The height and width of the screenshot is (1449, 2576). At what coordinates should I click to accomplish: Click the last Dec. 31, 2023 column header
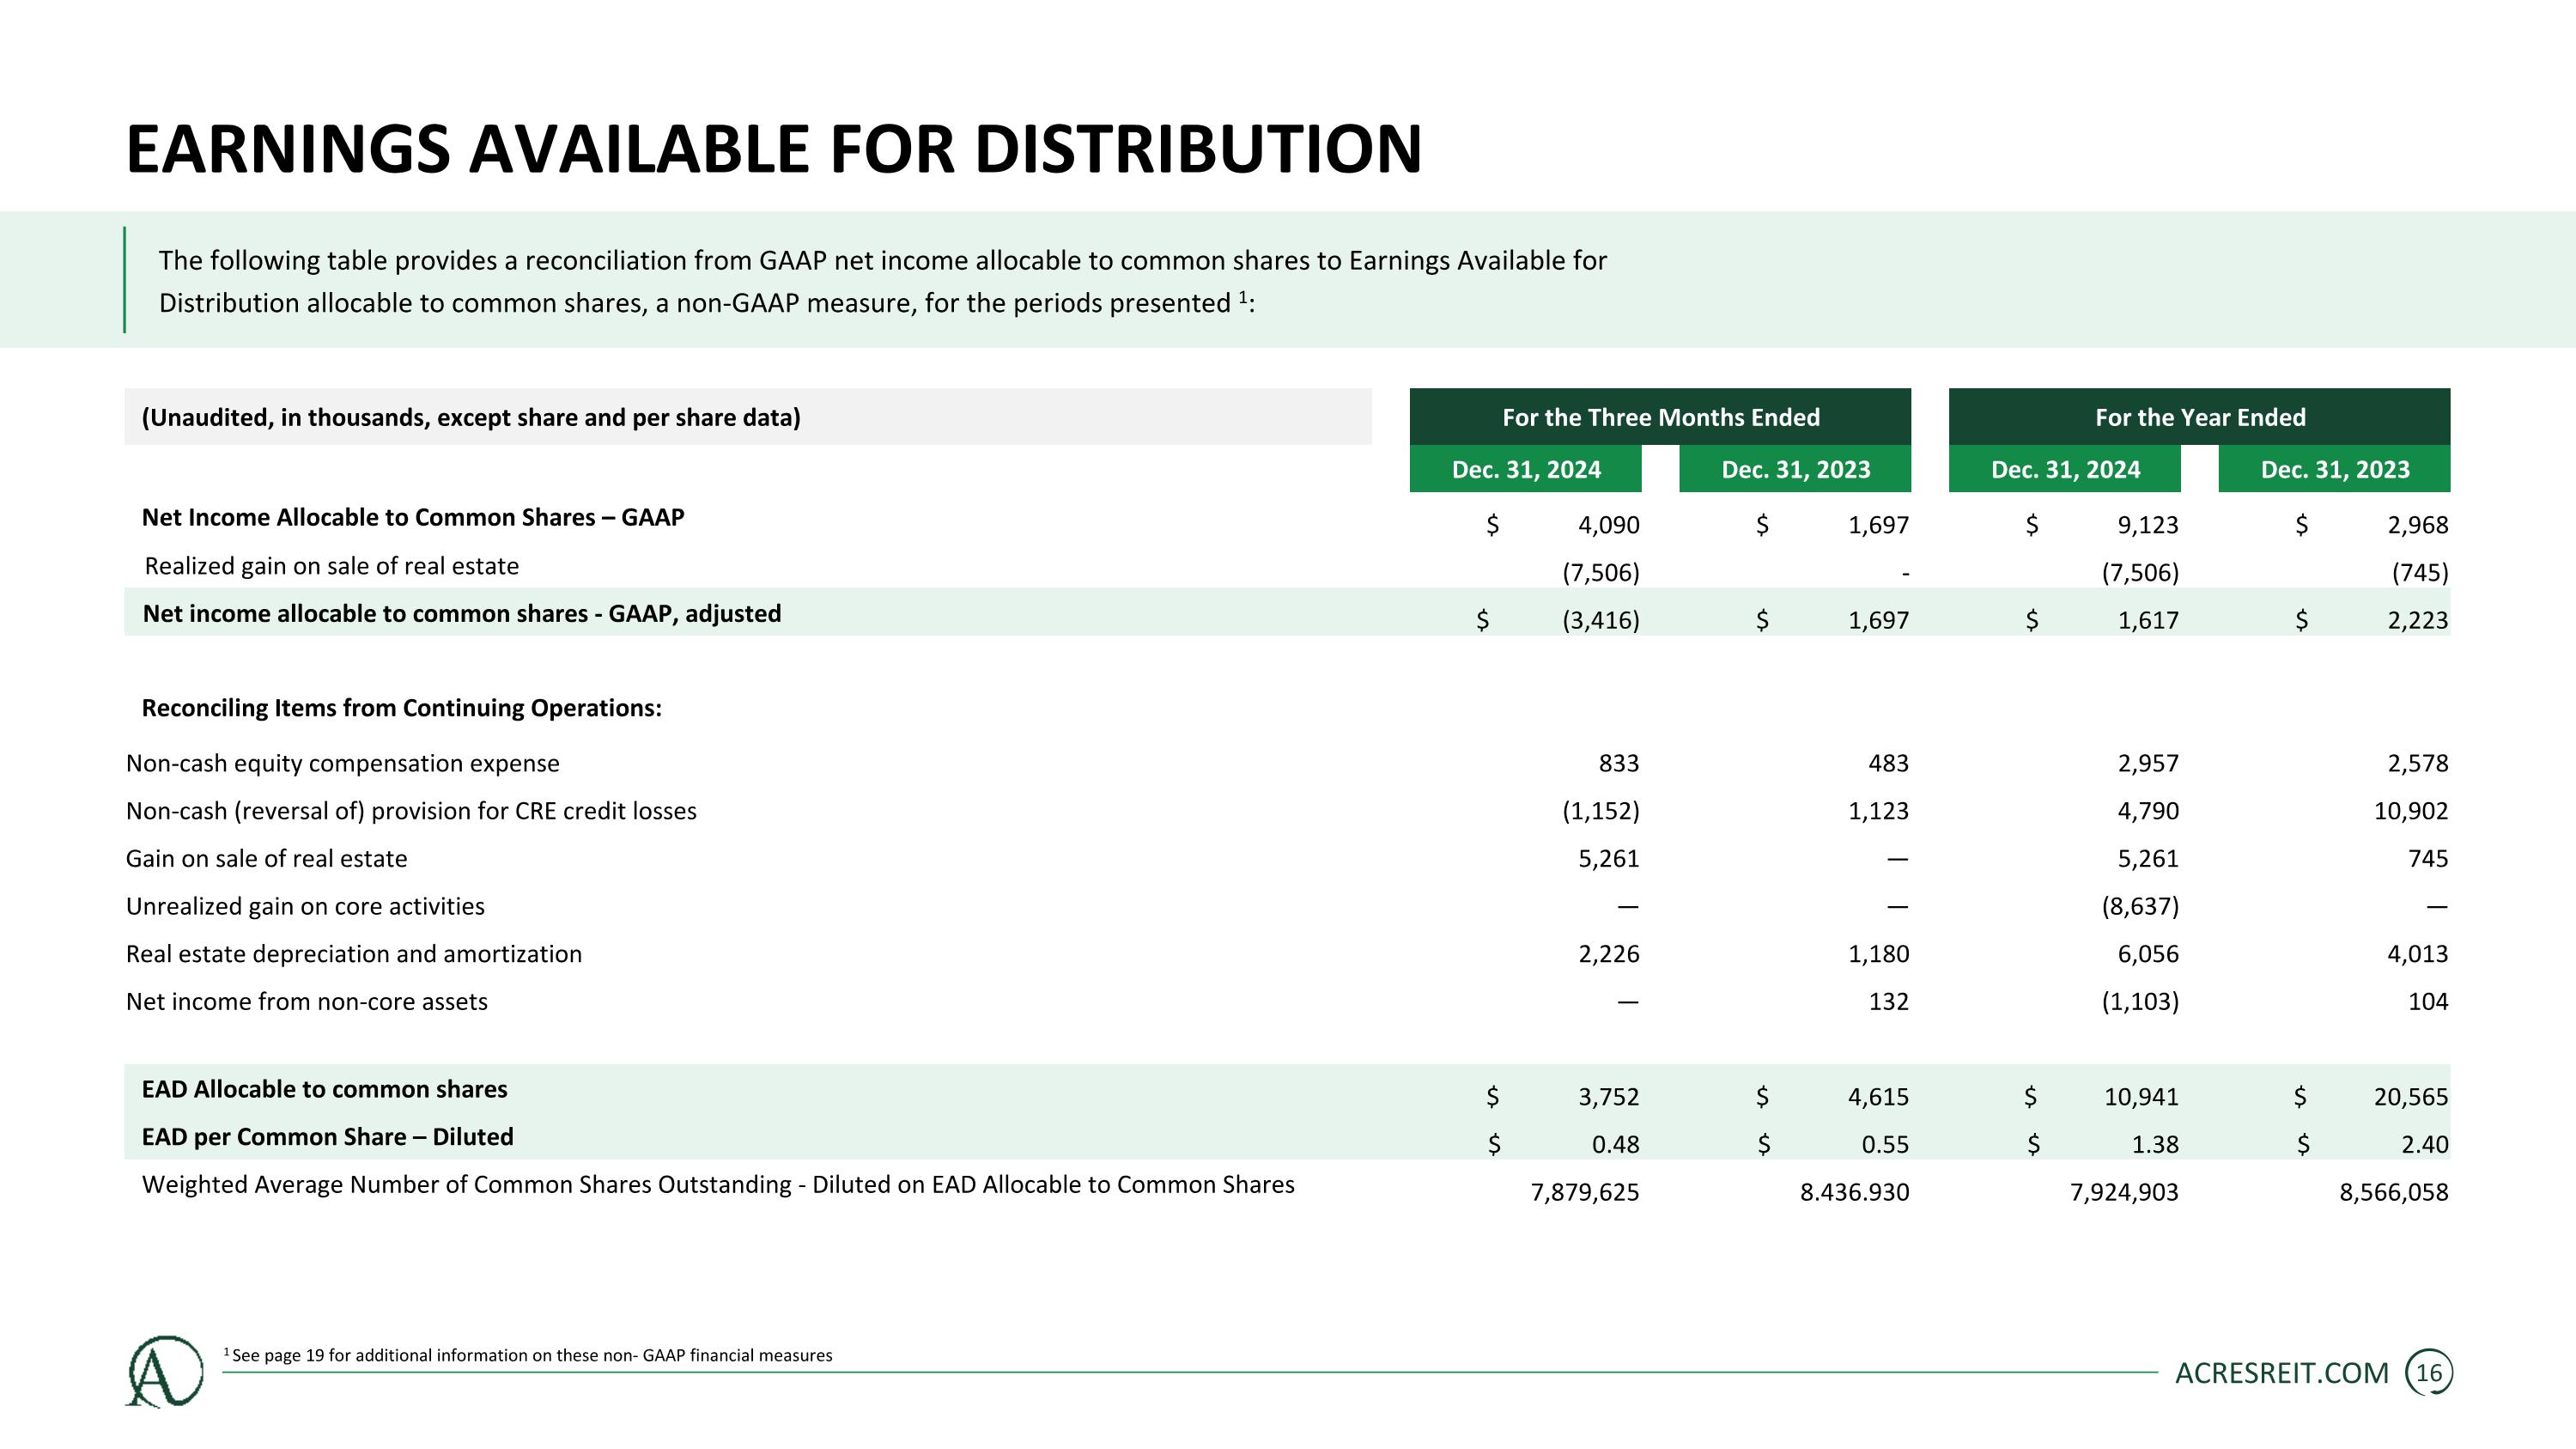(x=2334, y=469)
